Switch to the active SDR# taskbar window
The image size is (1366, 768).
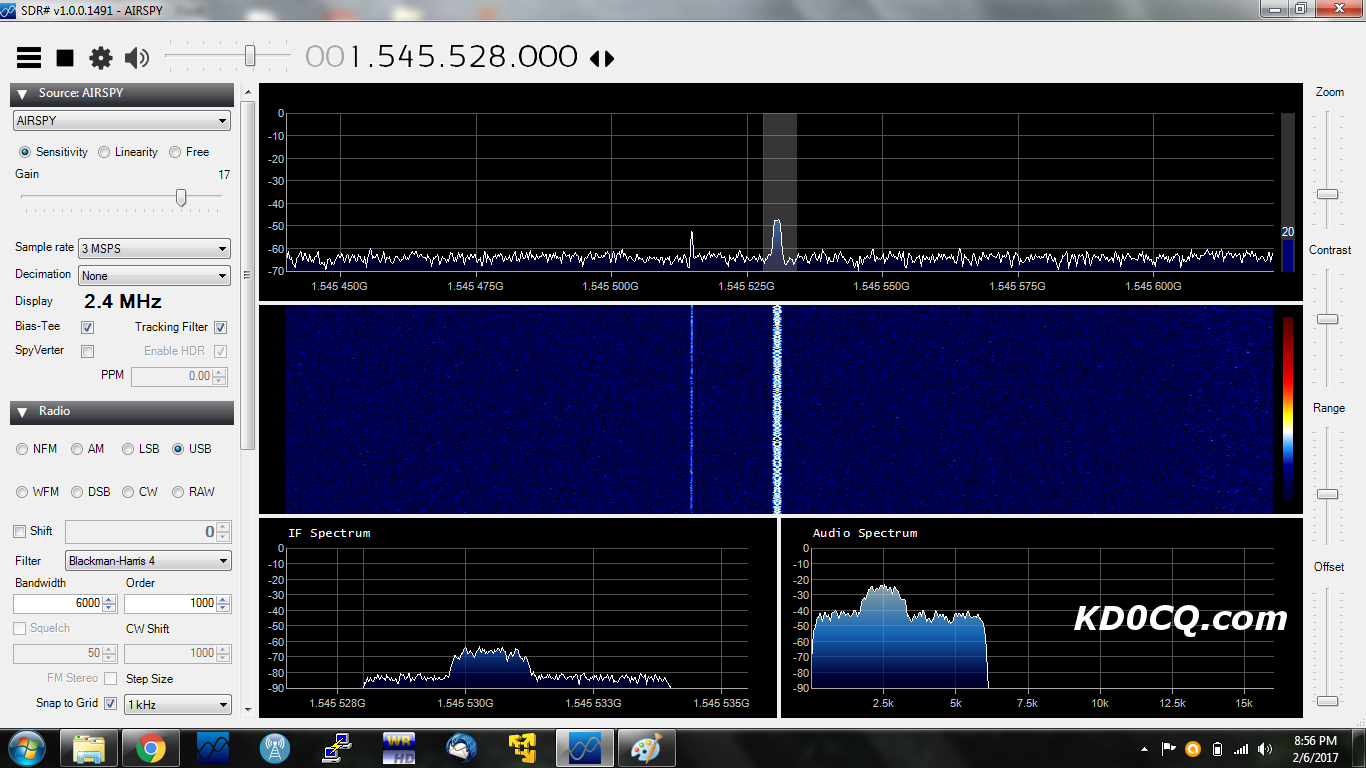click(584, 748)
